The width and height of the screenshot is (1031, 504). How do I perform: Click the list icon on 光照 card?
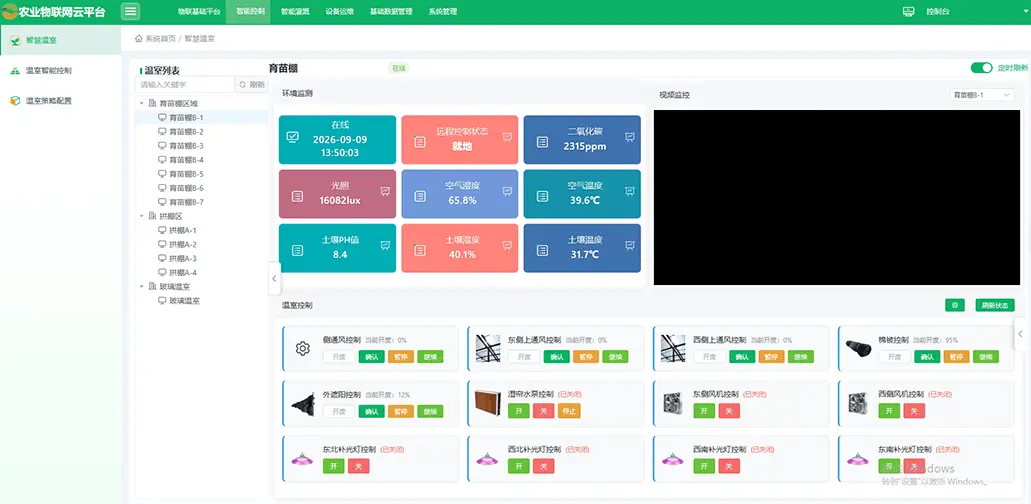[x=297, y=196]
